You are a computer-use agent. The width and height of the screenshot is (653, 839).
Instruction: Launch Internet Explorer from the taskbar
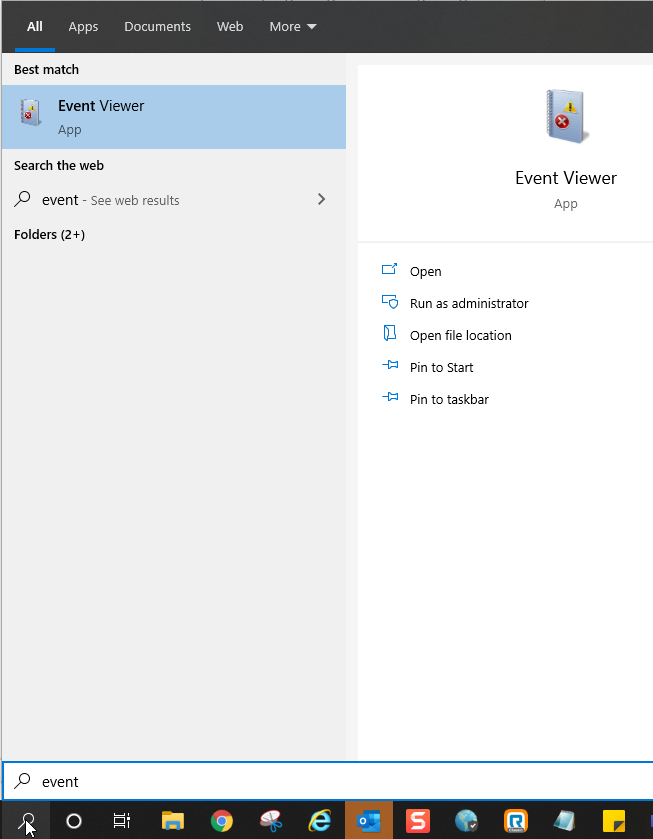(x=320, y=820)
